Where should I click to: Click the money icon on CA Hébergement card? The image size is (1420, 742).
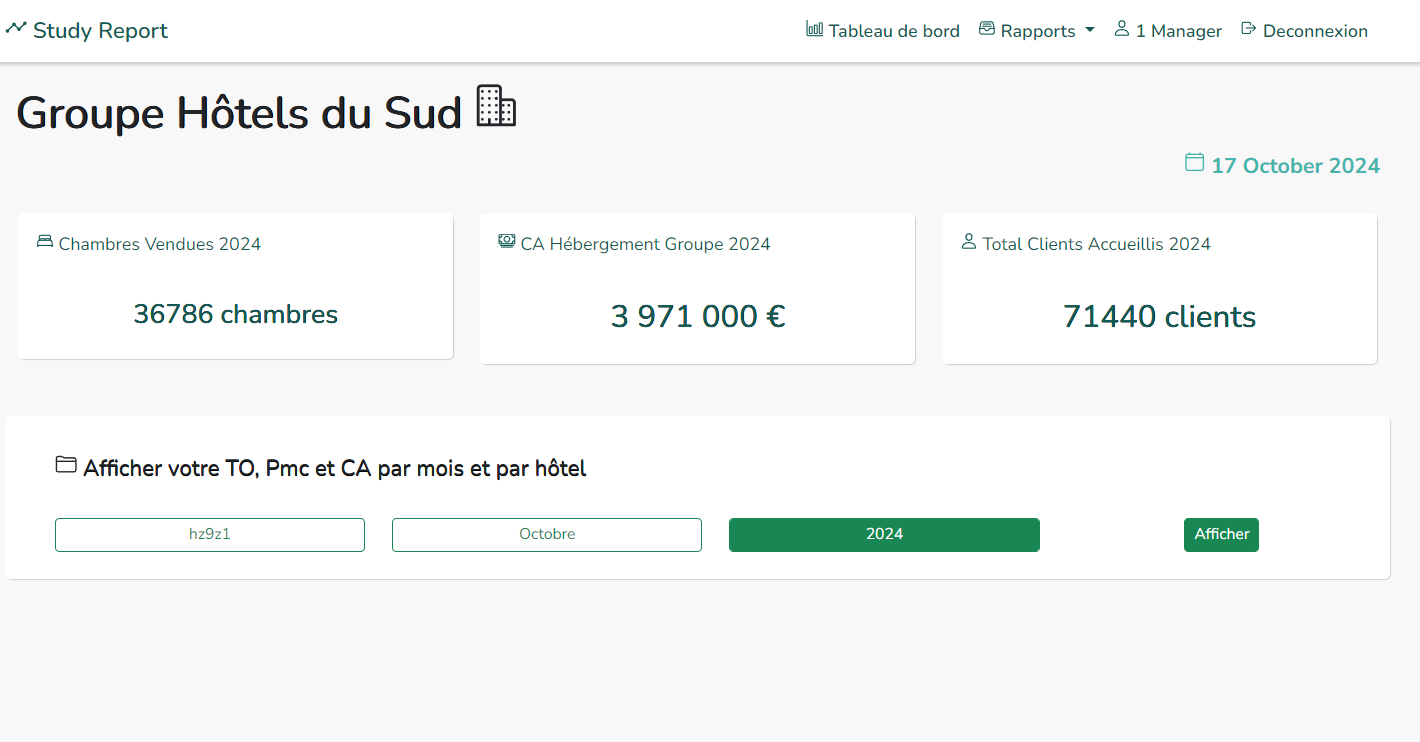[x=507, y=241]
